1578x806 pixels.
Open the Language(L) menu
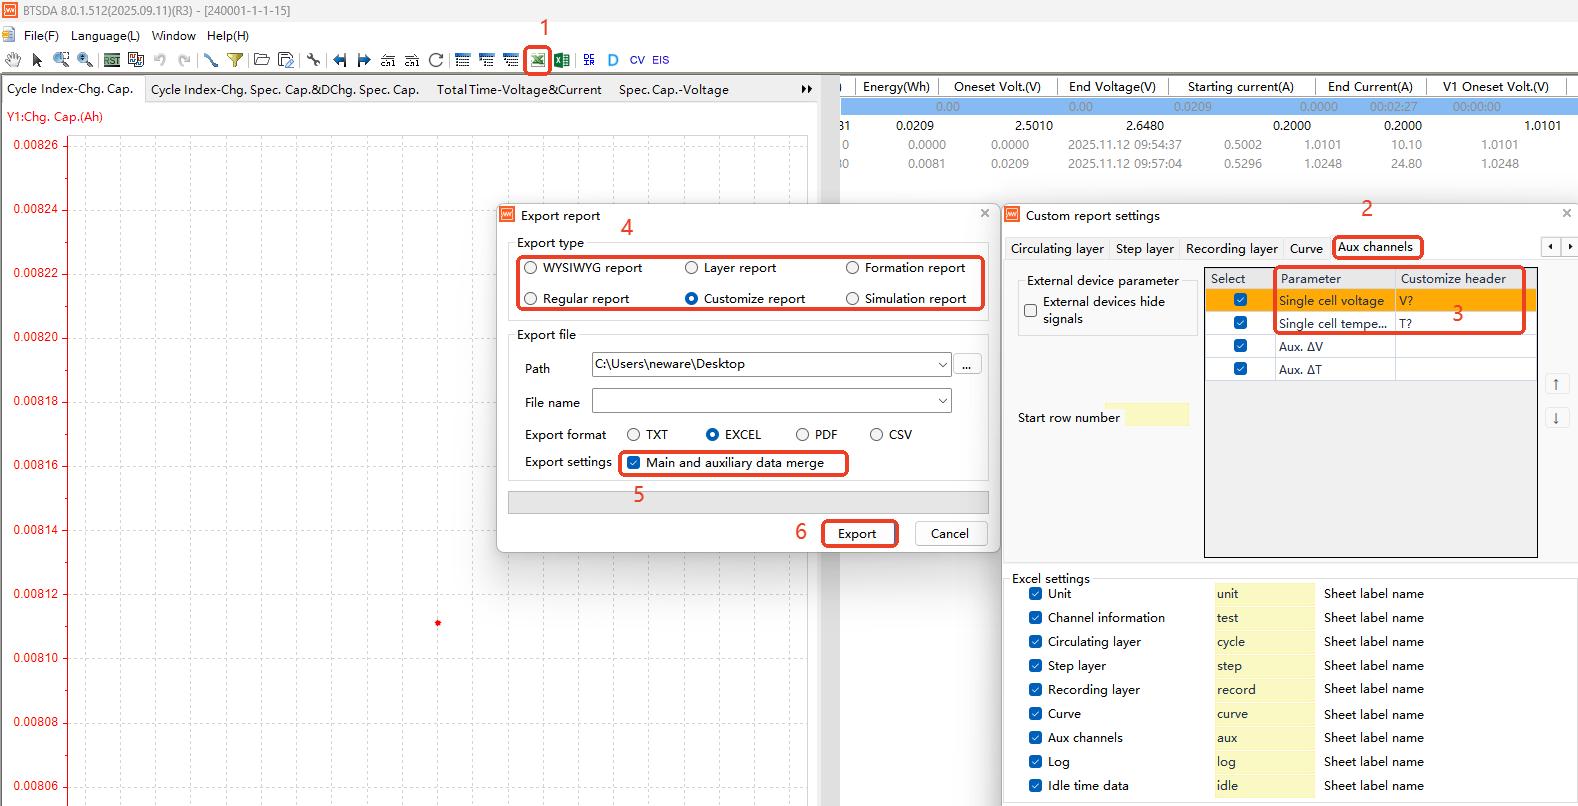tap(105, 36)
